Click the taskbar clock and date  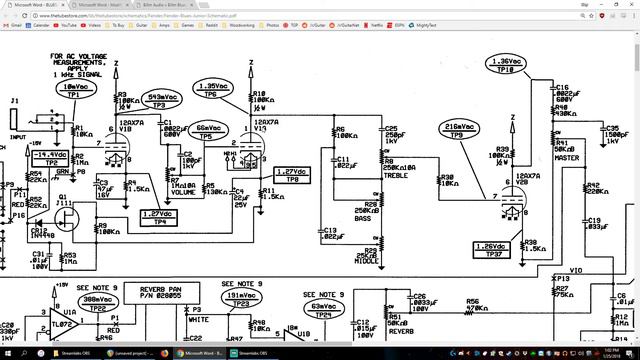click(x=611, y=353)
